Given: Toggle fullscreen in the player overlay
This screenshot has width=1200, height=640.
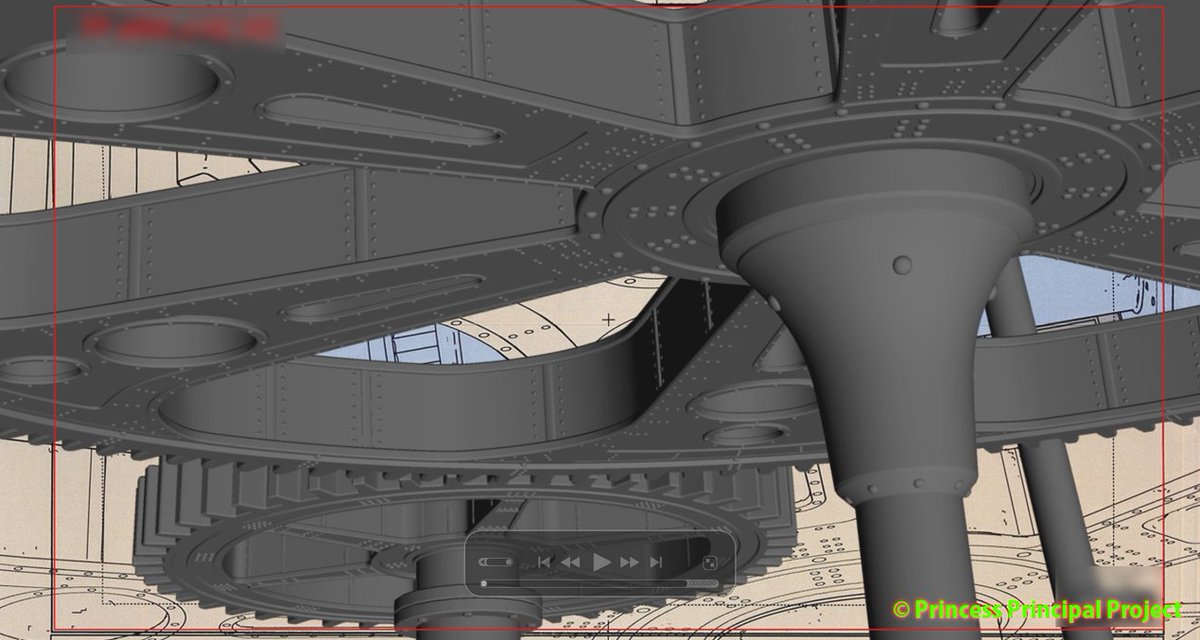Looking at the screenshot, I should click(x=710, y=562).
